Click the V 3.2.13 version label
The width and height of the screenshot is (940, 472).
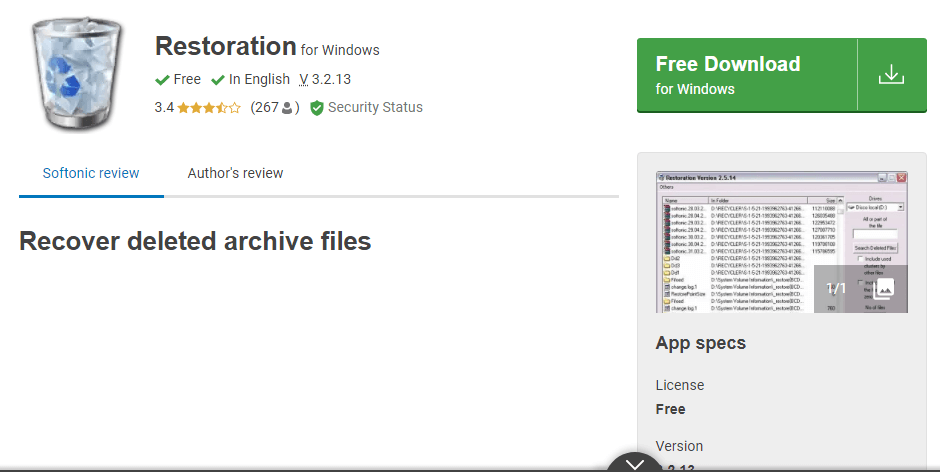(x=325, y=79)
